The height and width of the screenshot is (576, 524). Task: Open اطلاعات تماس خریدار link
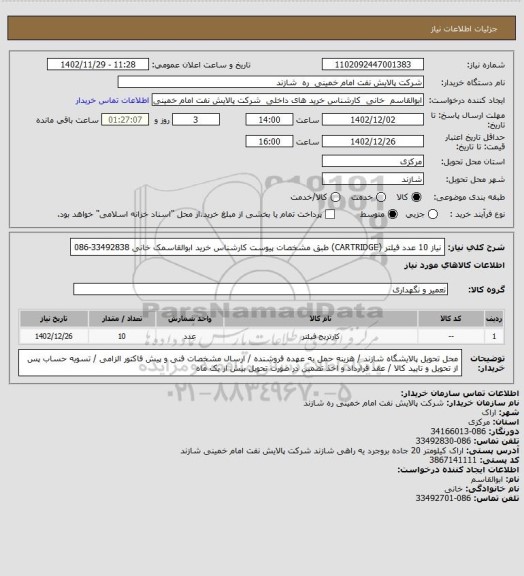pos(112,100)
